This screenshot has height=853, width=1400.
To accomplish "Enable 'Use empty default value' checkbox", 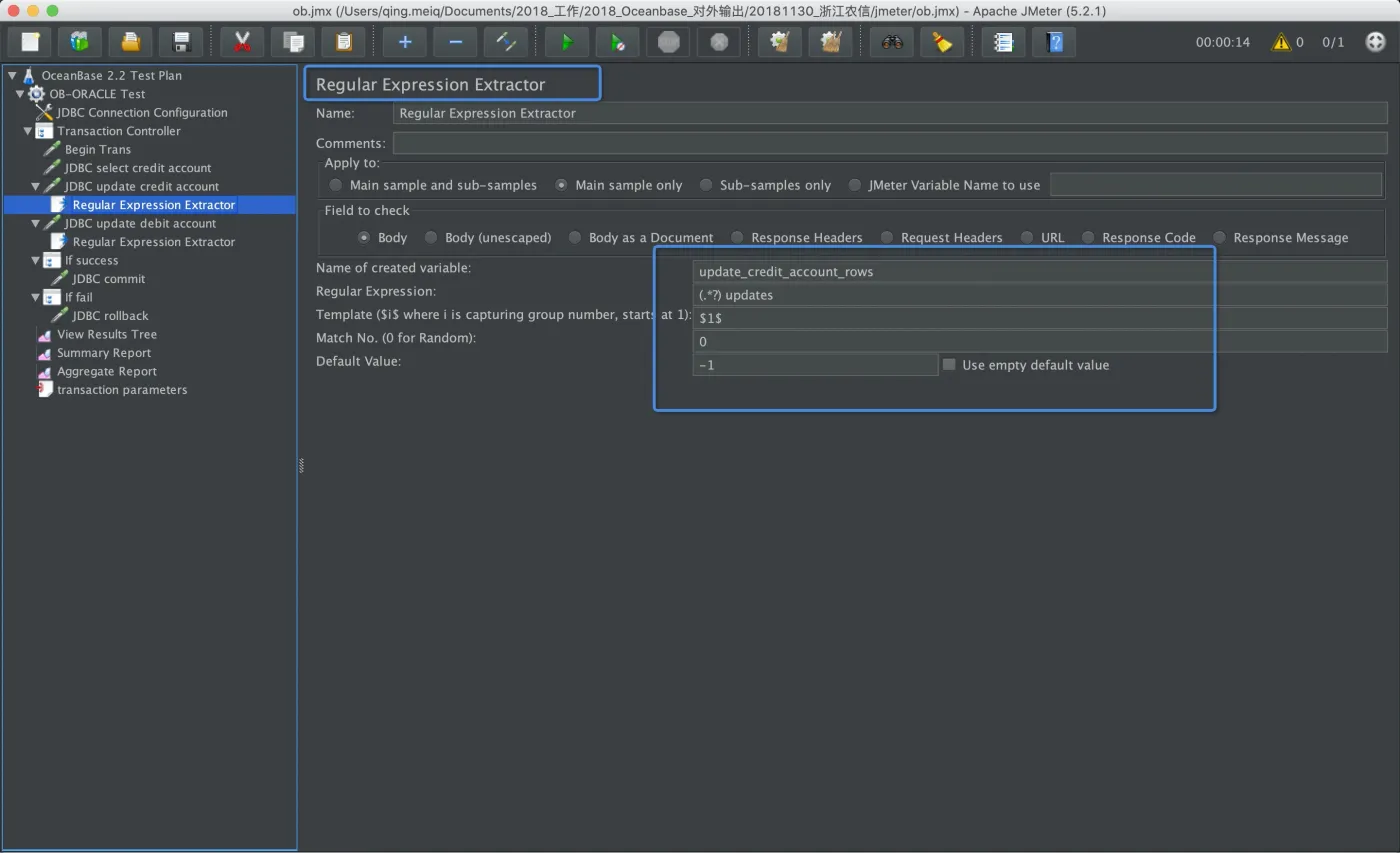I will 949,365.
